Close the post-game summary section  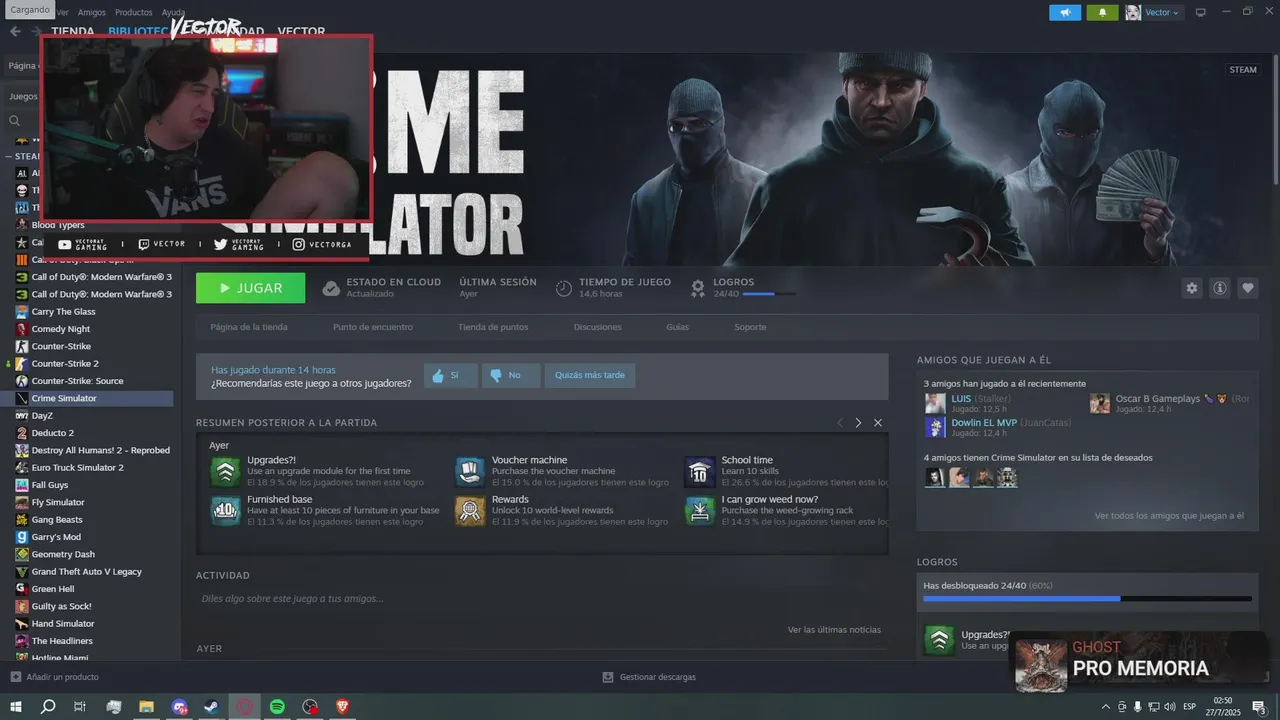[878, 423]
